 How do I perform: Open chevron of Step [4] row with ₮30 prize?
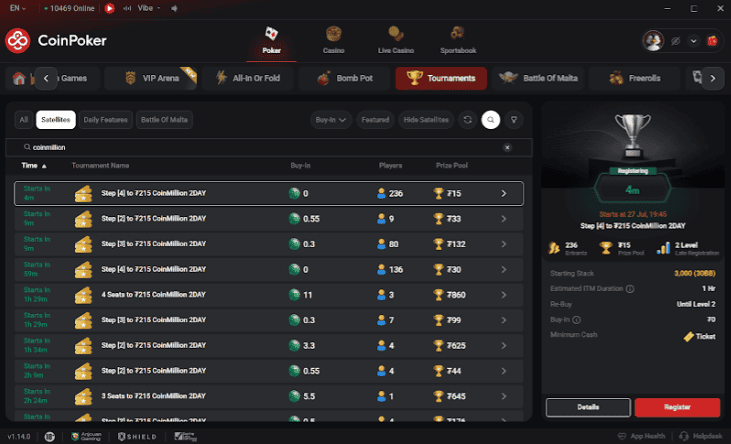[504, 270]
